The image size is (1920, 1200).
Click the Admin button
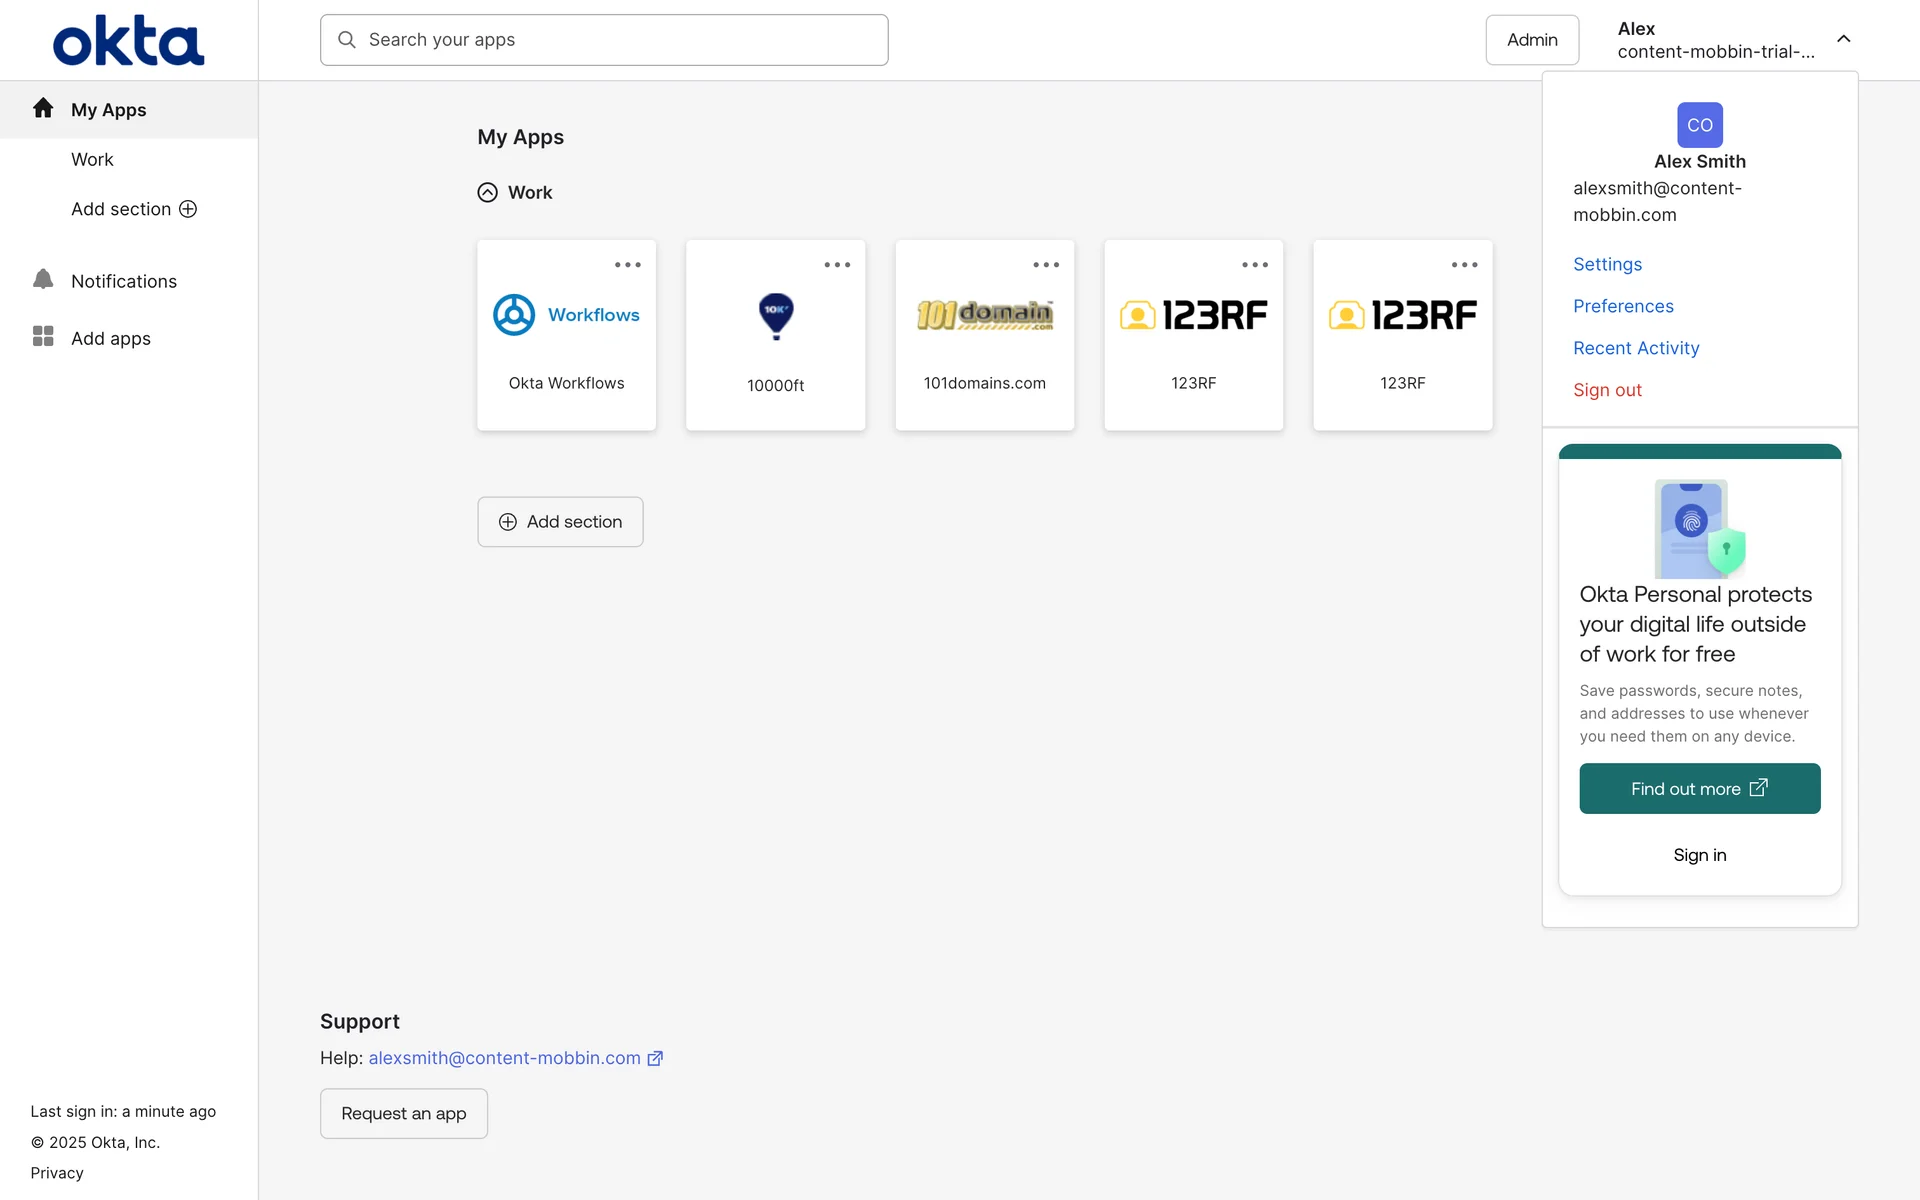(x=1531, y=40)
